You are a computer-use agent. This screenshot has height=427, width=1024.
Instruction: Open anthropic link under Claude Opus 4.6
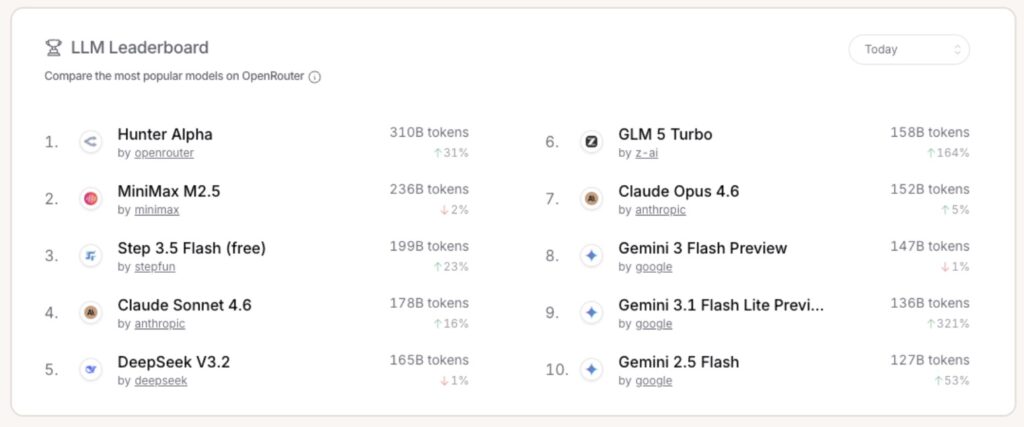pyautogui.click(x=660, y=211)
